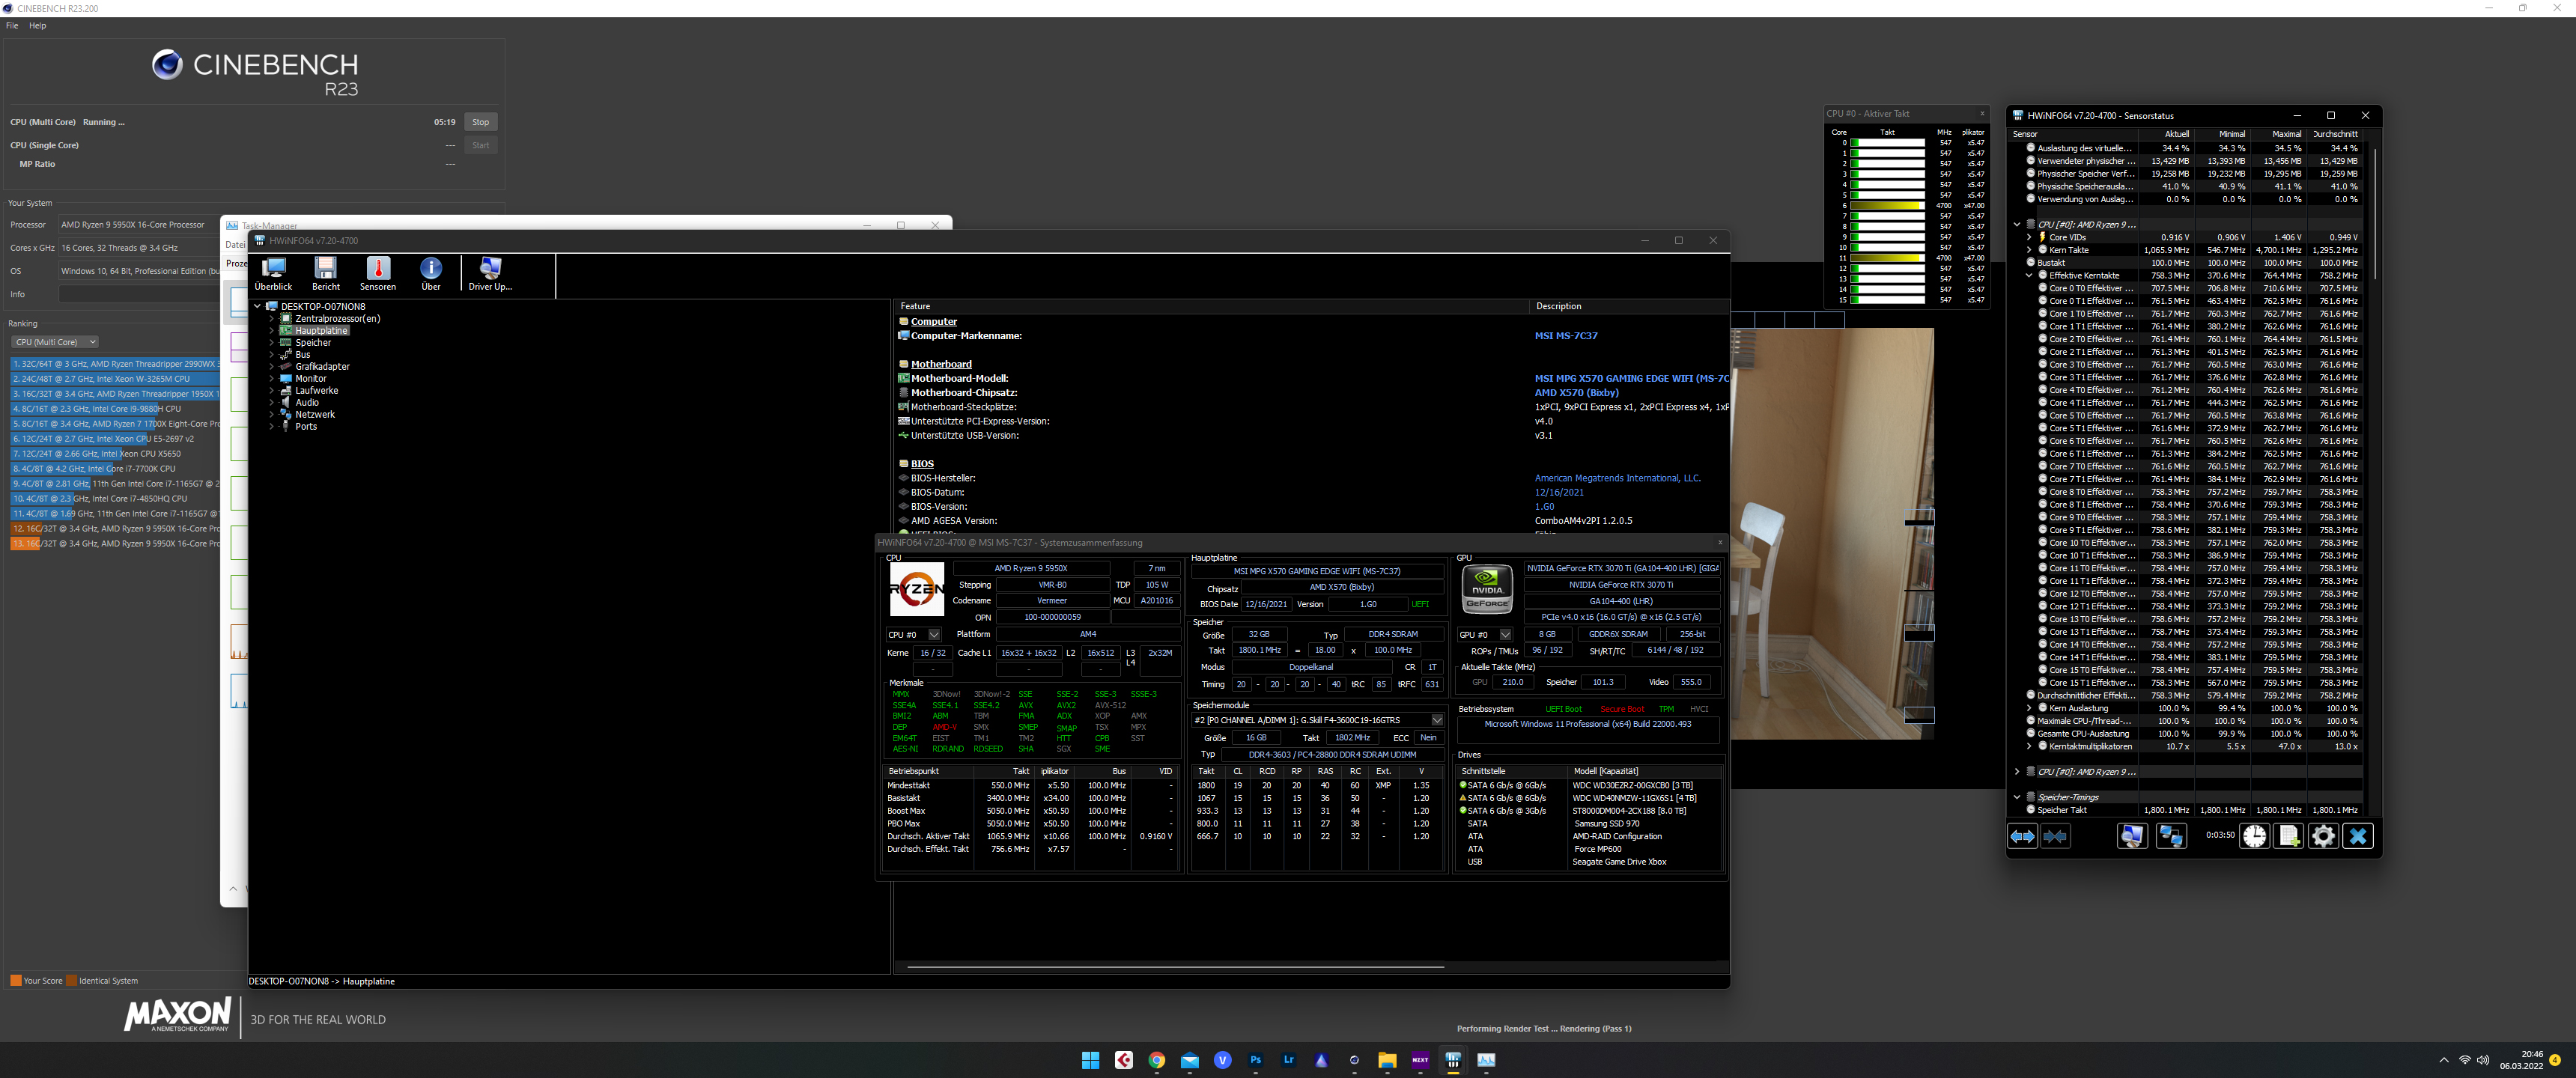Open Photoshop from the taskbar
Screen dimensions: 2576x1078
coord(1255,1060)
